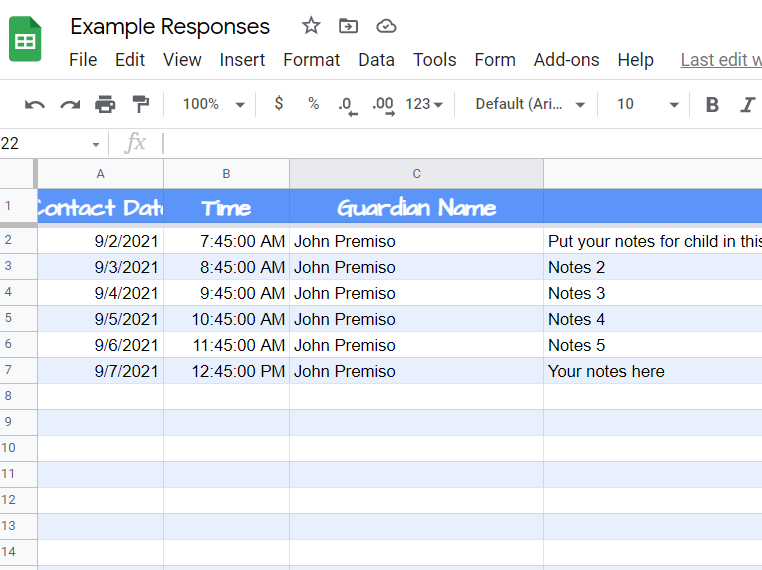Image resolution: width=762 pixels, height=570 pixels.
Task: Click the Guardian Name header cell
Action: click(x=416, y=207)
